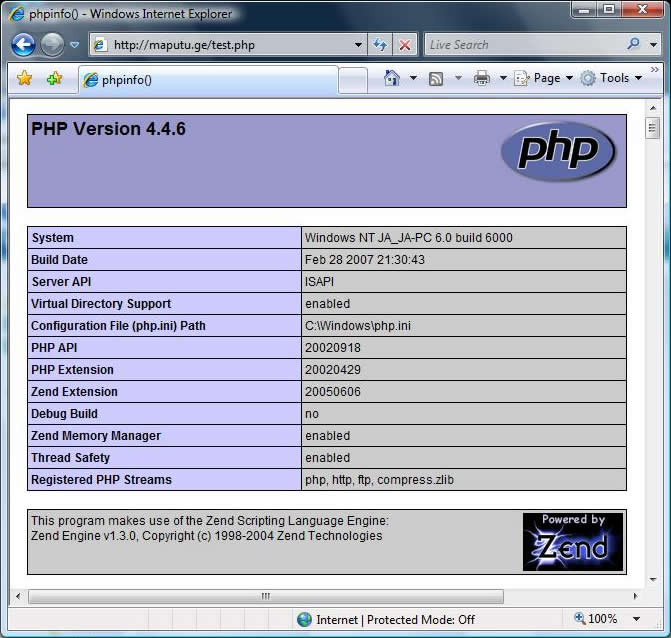The height and width of the screenshot is (638, 671).
Task: Click 'Registered PHP Streams' label
Action: coord(101,480)
